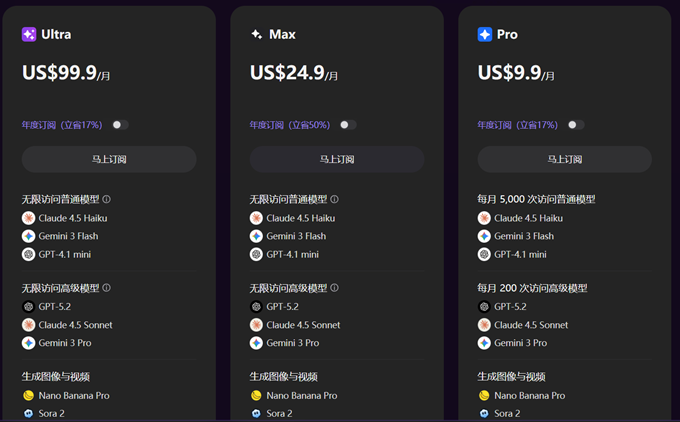Image resolution: width=680 pixels, height=422 pixels.
Task: Click Nano Banana Pro icon in Ultra plan
Action: 28,395
